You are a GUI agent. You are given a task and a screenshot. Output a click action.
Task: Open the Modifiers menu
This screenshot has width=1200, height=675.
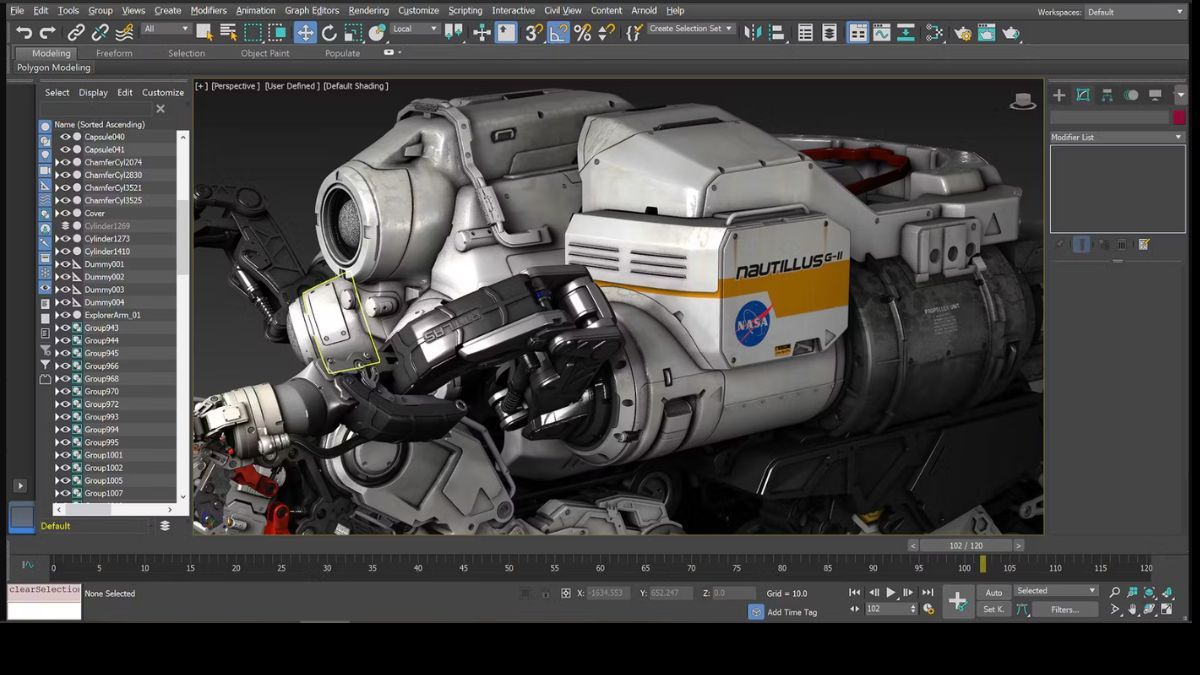(208, 11)
